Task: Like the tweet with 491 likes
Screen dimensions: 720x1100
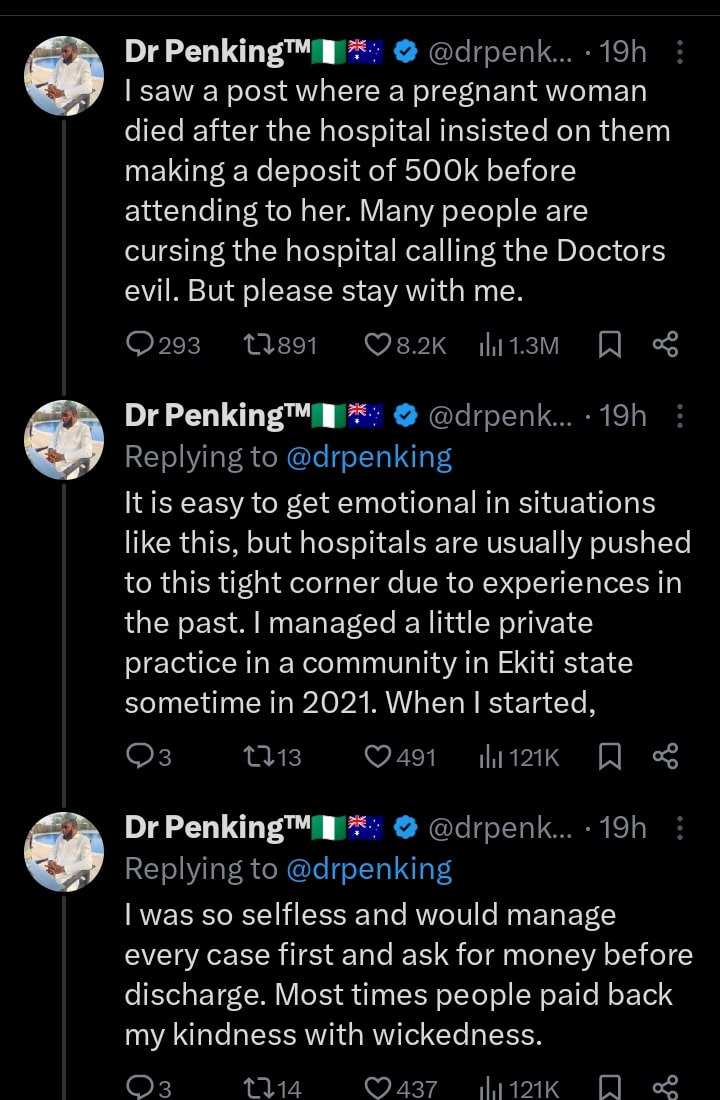Action: [377, 757]
